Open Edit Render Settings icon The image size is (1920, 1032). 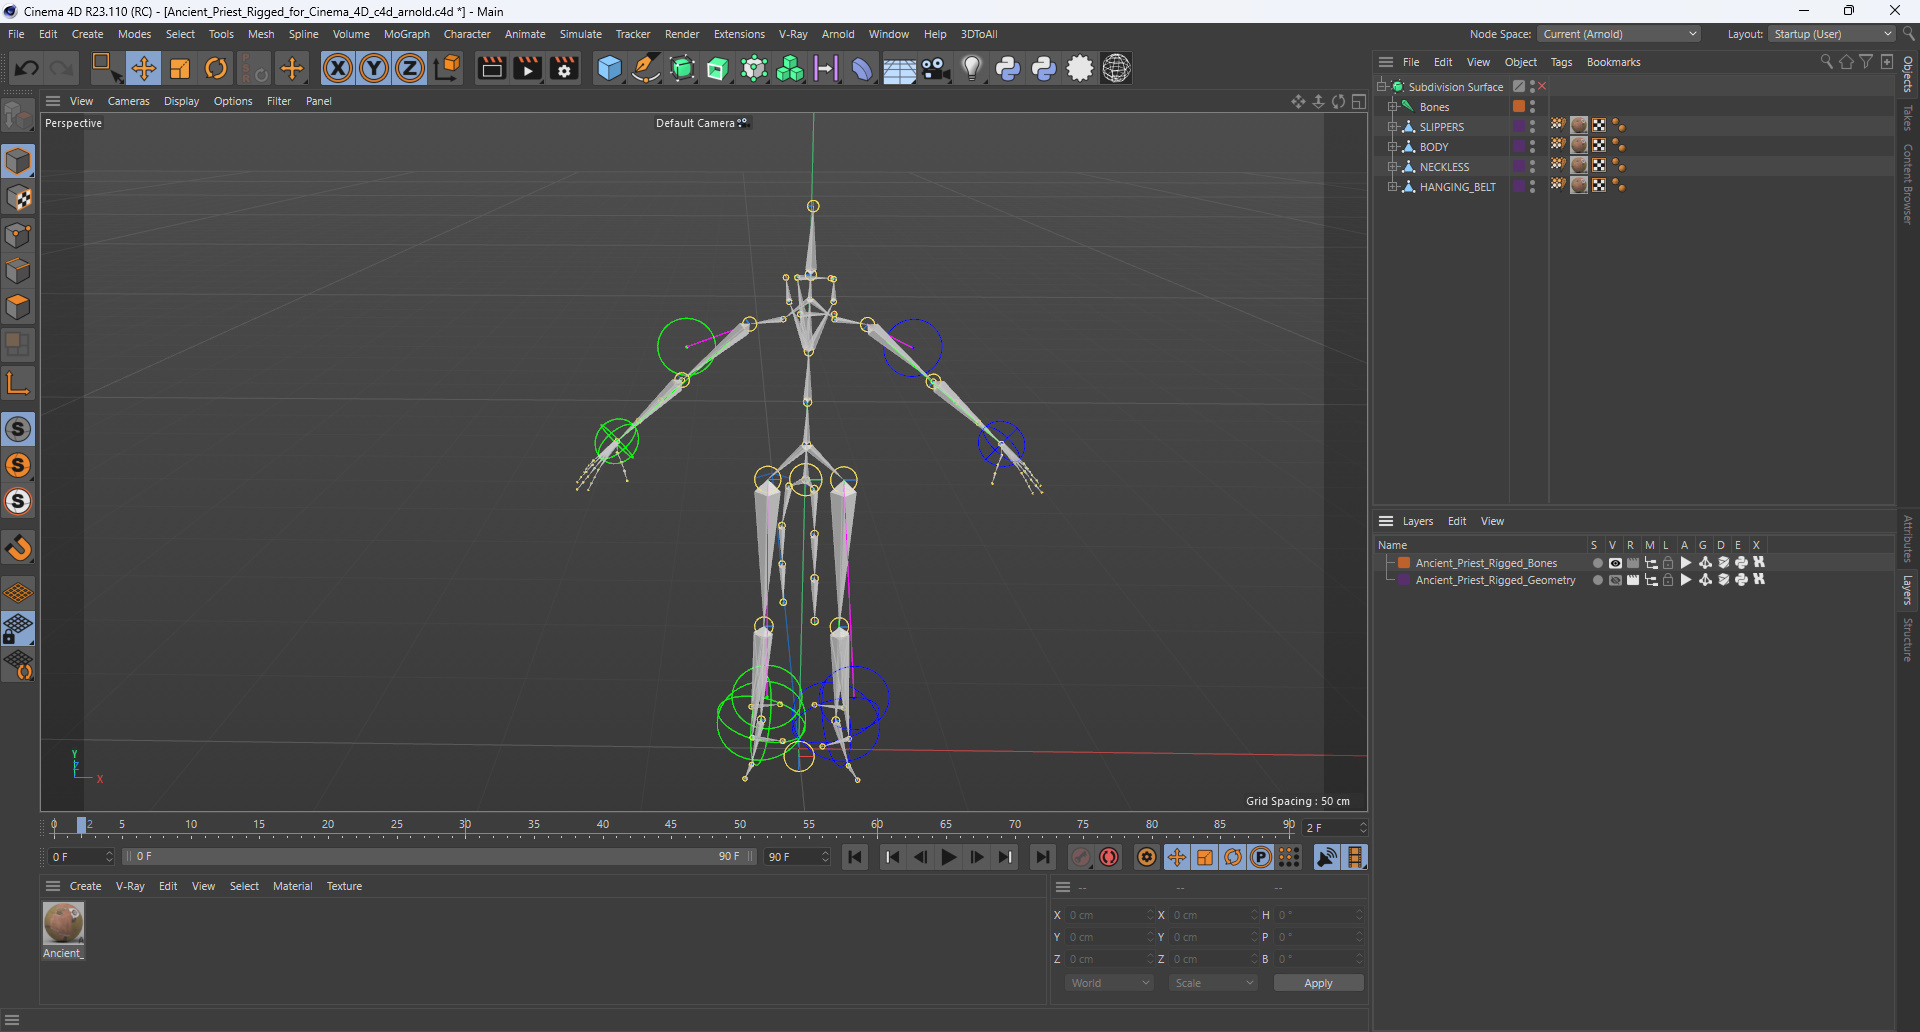pyautogui.click(x=565, y=68)
